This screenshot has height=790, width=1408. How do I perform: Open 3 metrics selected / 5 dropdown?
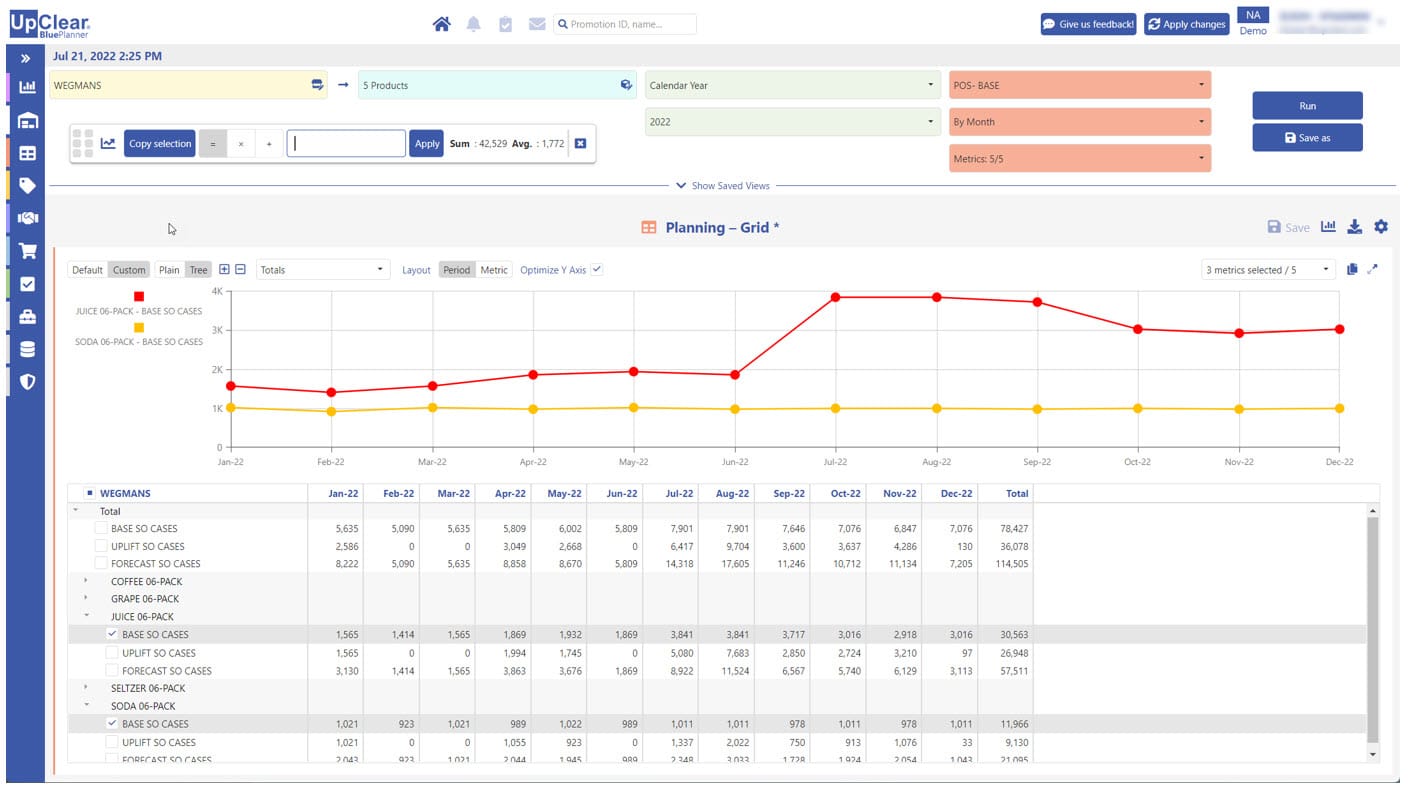[1268, 269]
